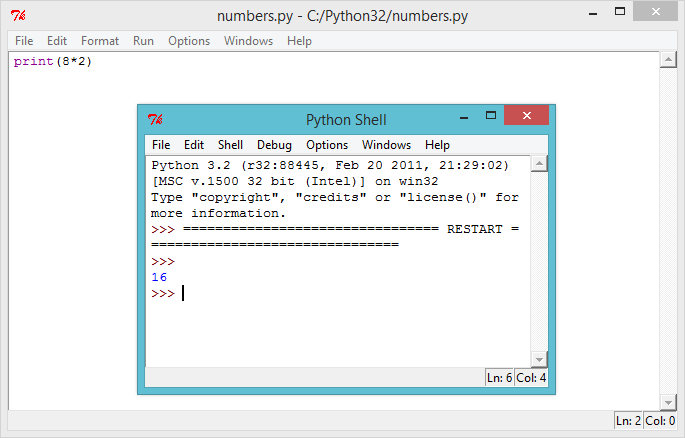
Task: Open the Format menu in the editor
Action: (100, 41)
